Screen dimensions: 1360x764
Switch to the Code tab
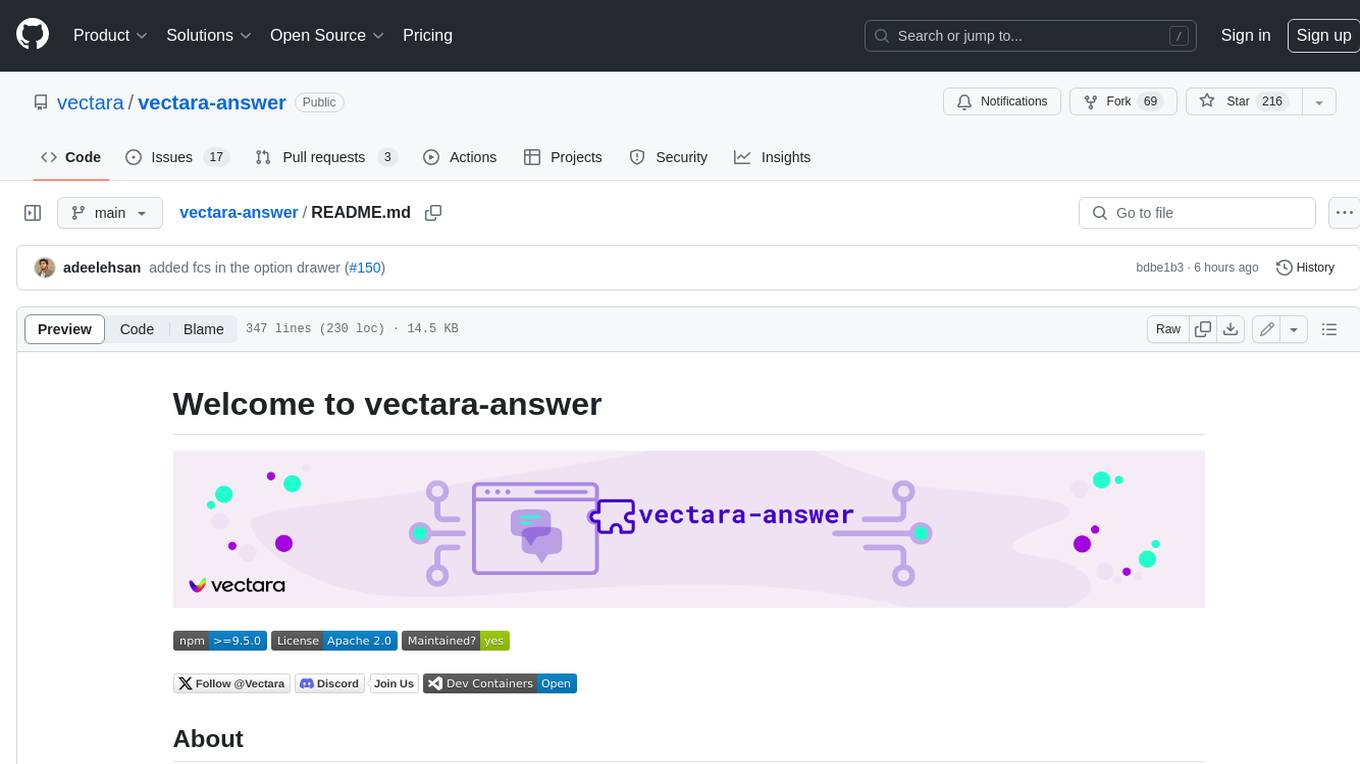(x=71, y=157)
